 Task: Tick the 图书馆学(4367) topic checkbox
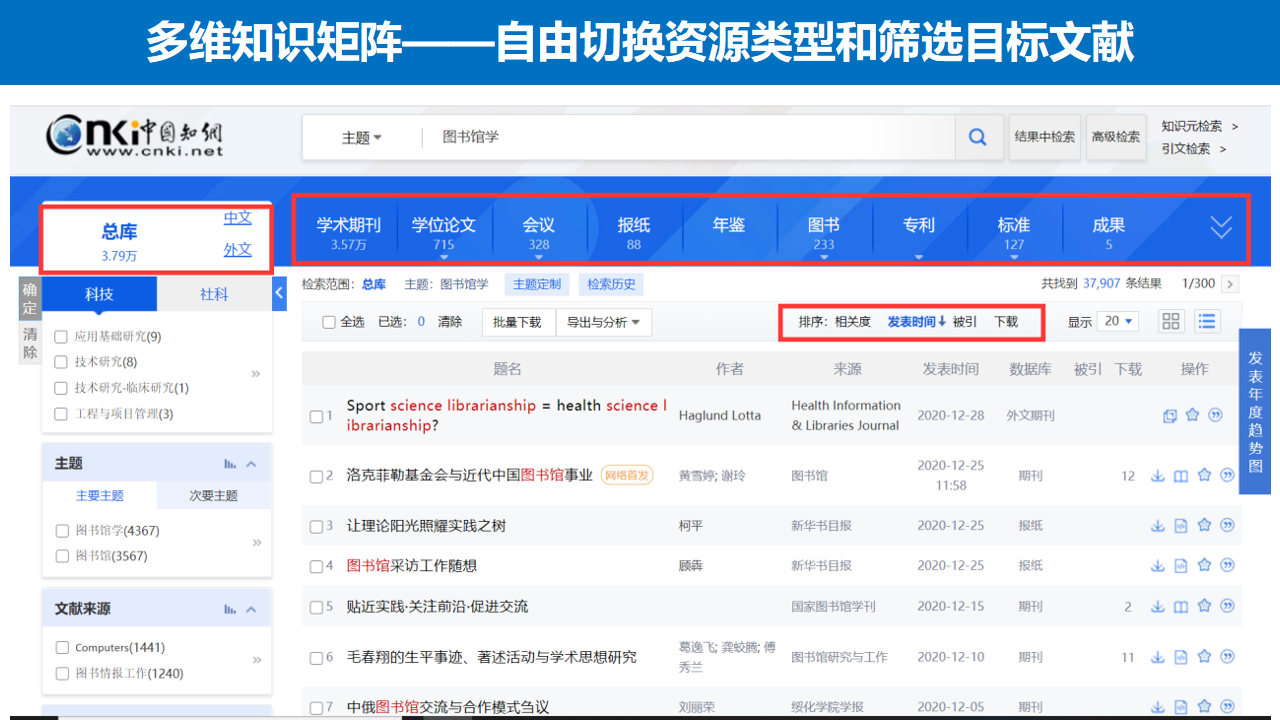62,530
